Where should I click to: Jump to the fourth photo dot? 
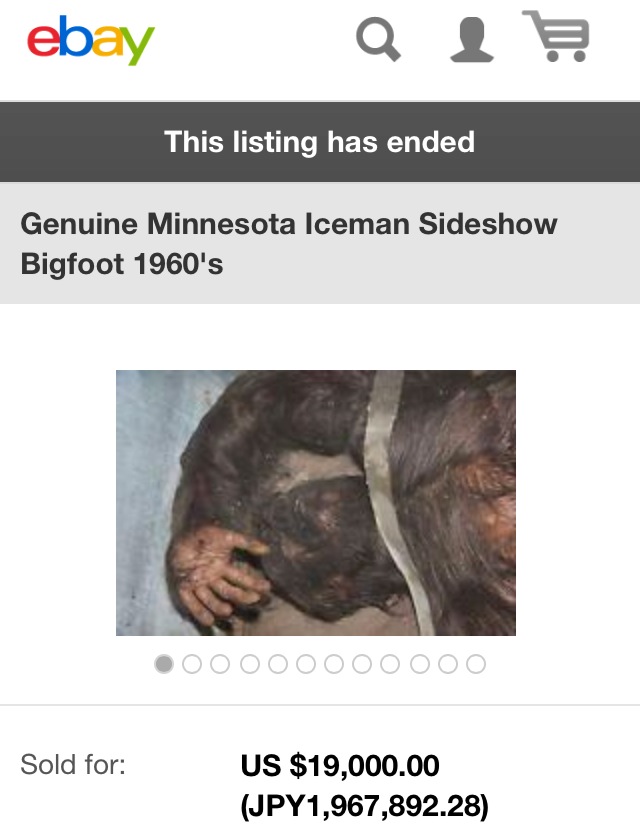(250, 663)
